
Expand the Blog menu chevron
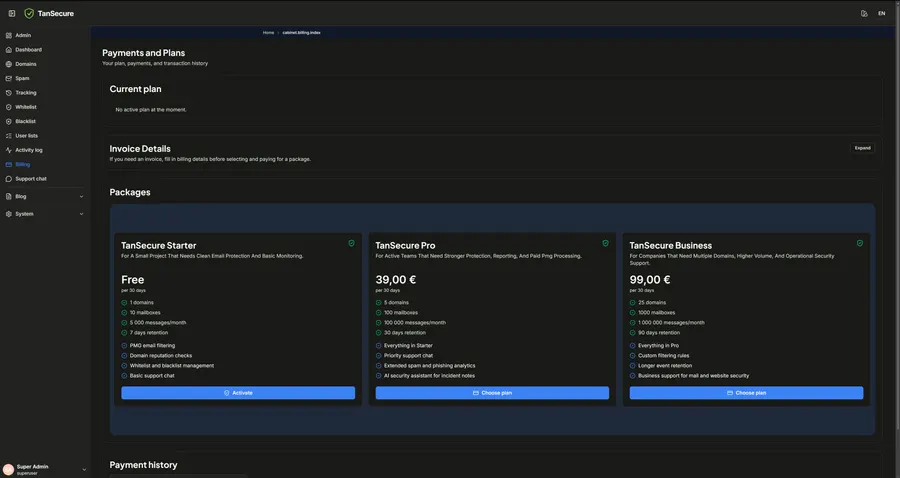[81, 197]
